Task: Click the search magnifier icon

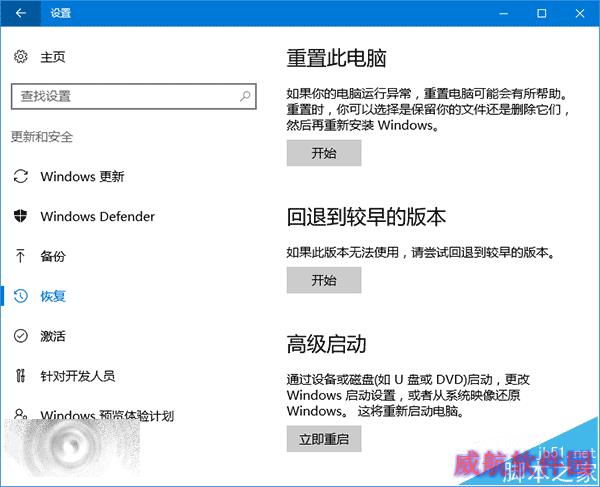Action: tap(245, 96)
